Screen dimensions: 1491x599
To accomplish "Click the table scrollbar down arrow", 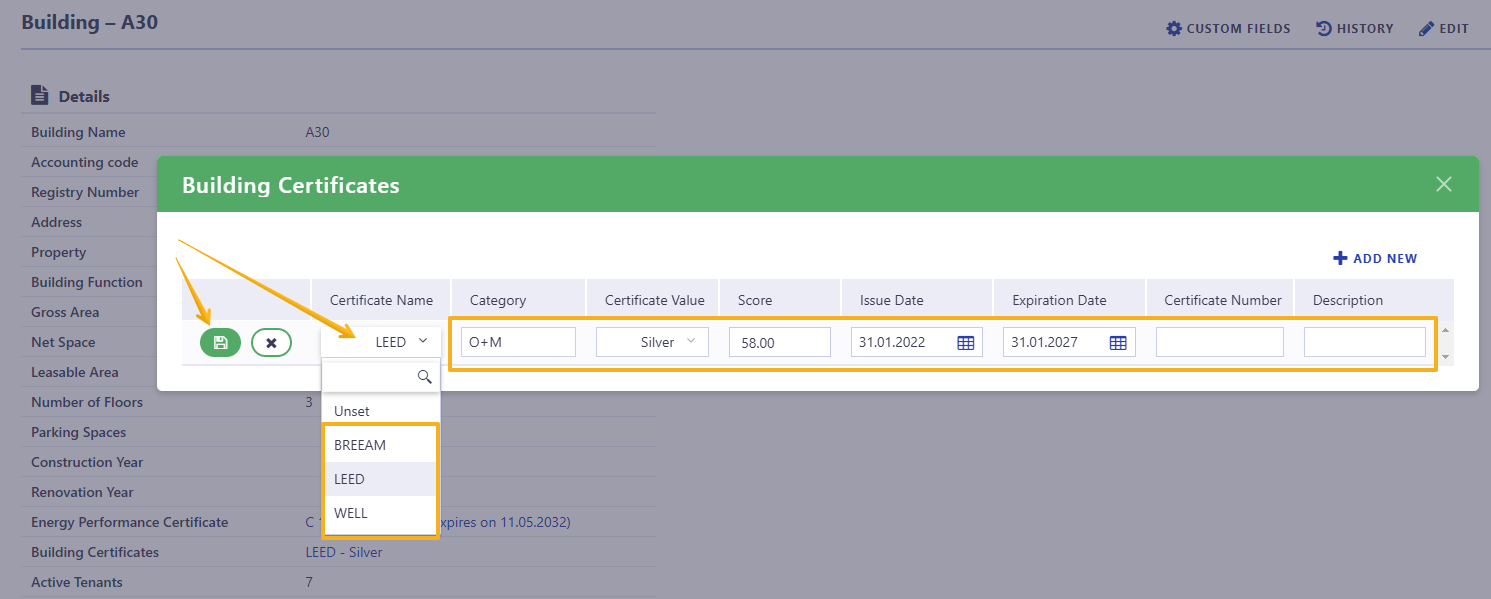I will (1444, 356).
